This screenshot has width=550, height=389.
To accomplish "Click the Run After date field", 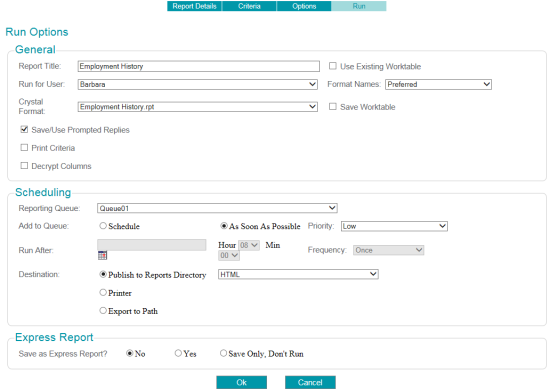I will tap(152, 245).
